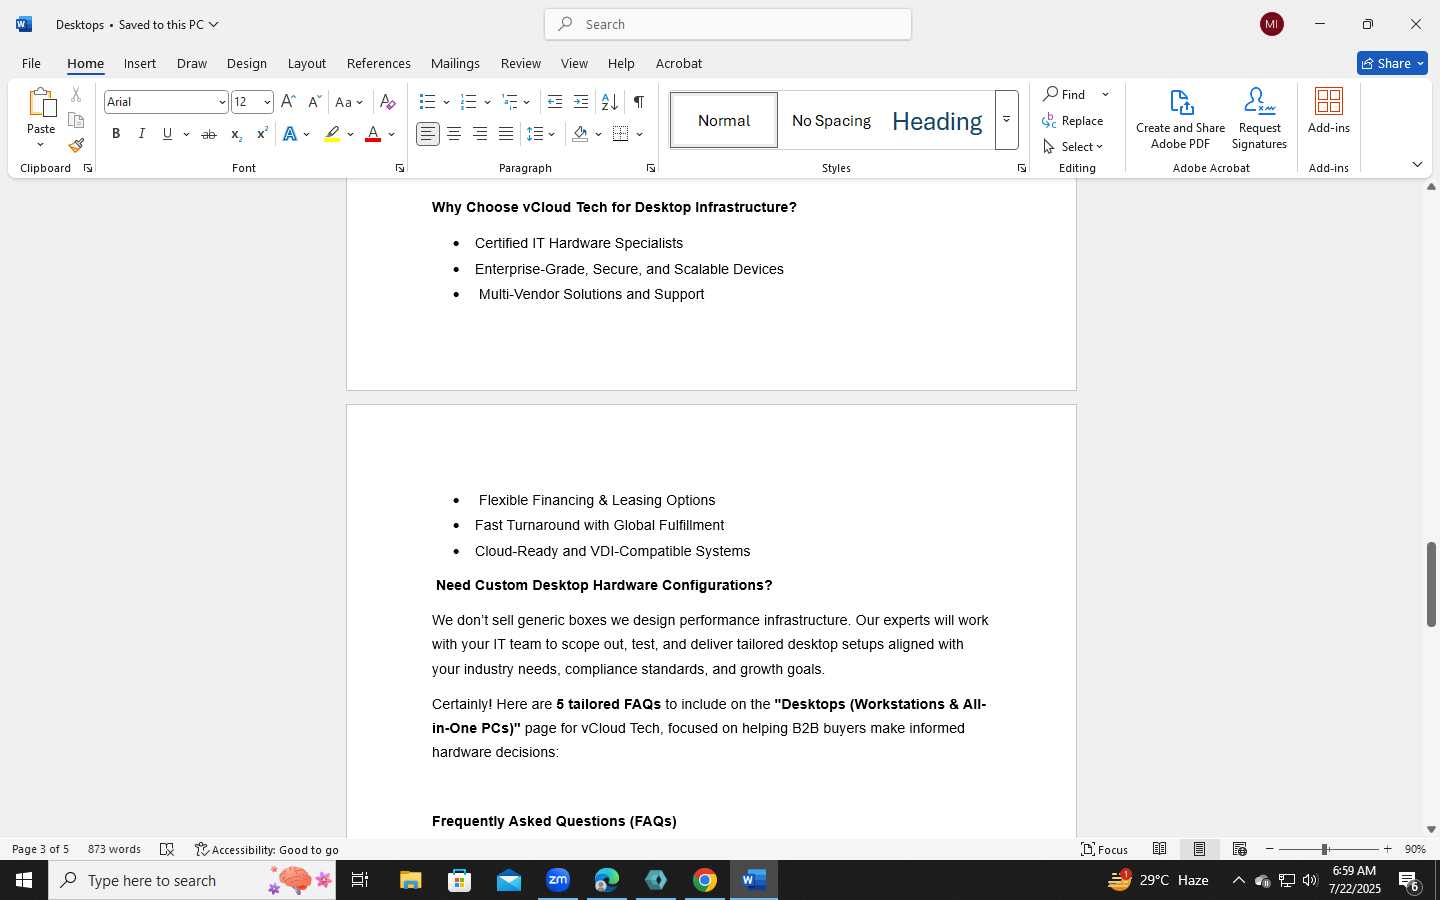Open the References tab
This screenshot has width=1440, height=900.
[x=378, y=63]
